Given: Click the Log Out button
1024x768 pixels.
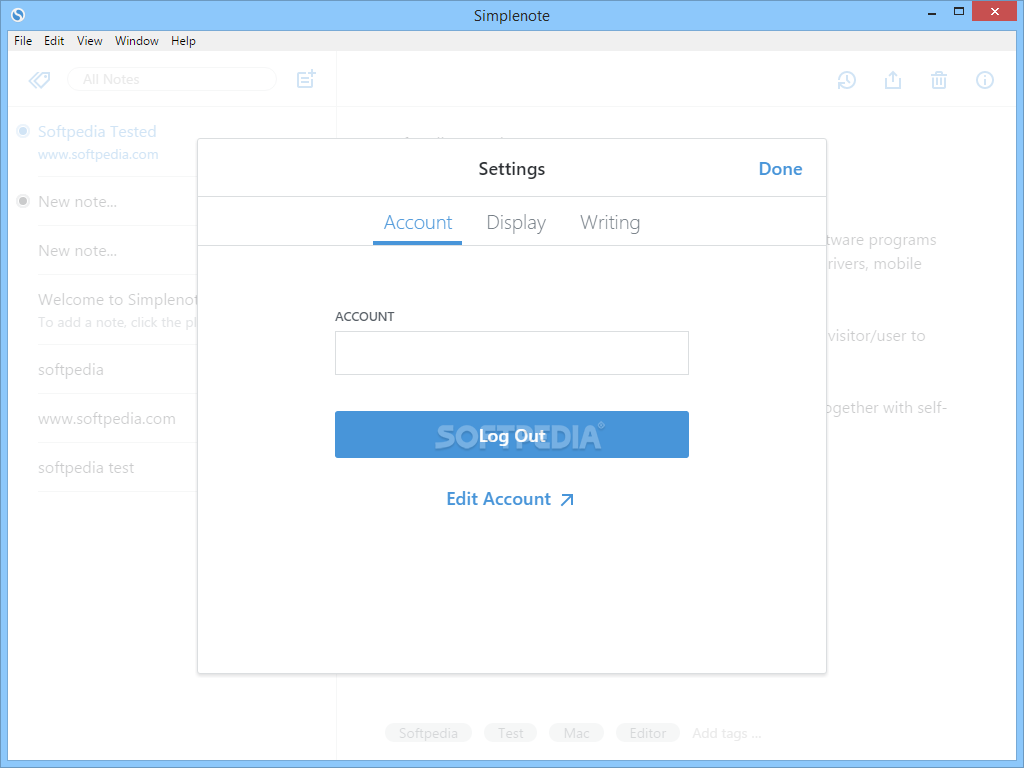Looking at the screenshot, I should [x=511, y=434].
